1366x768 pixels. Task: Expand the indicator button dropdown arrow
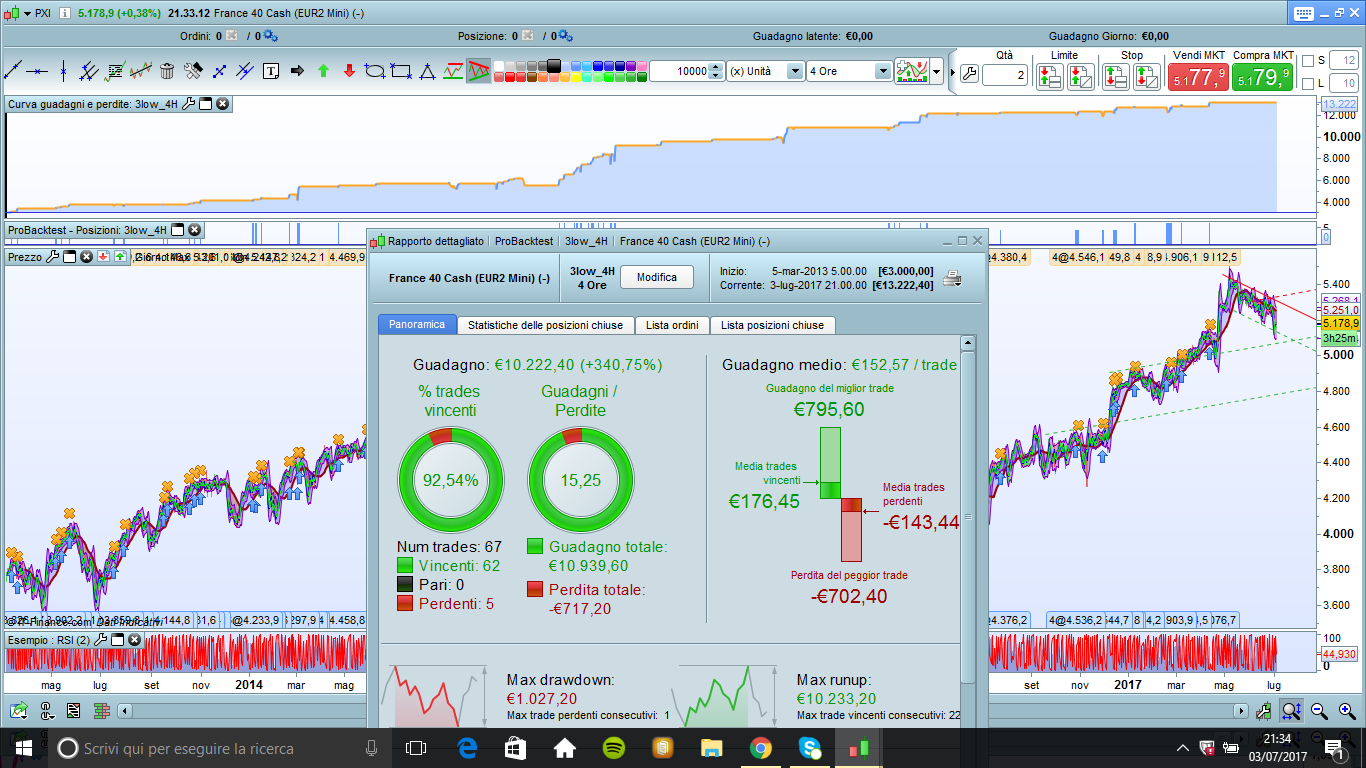[x=937, y=72]
